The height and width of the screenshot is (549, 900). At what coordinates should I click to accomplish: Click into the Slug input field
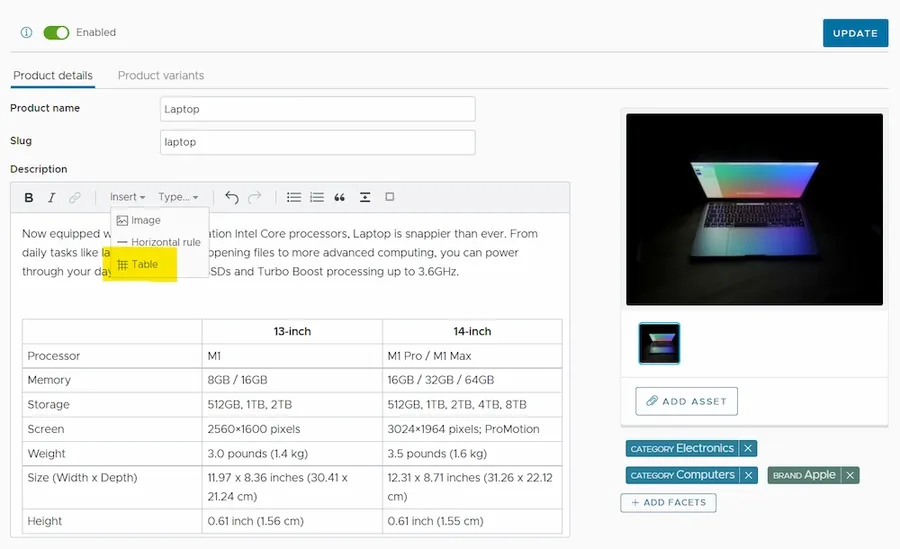(x=317, y=142)
